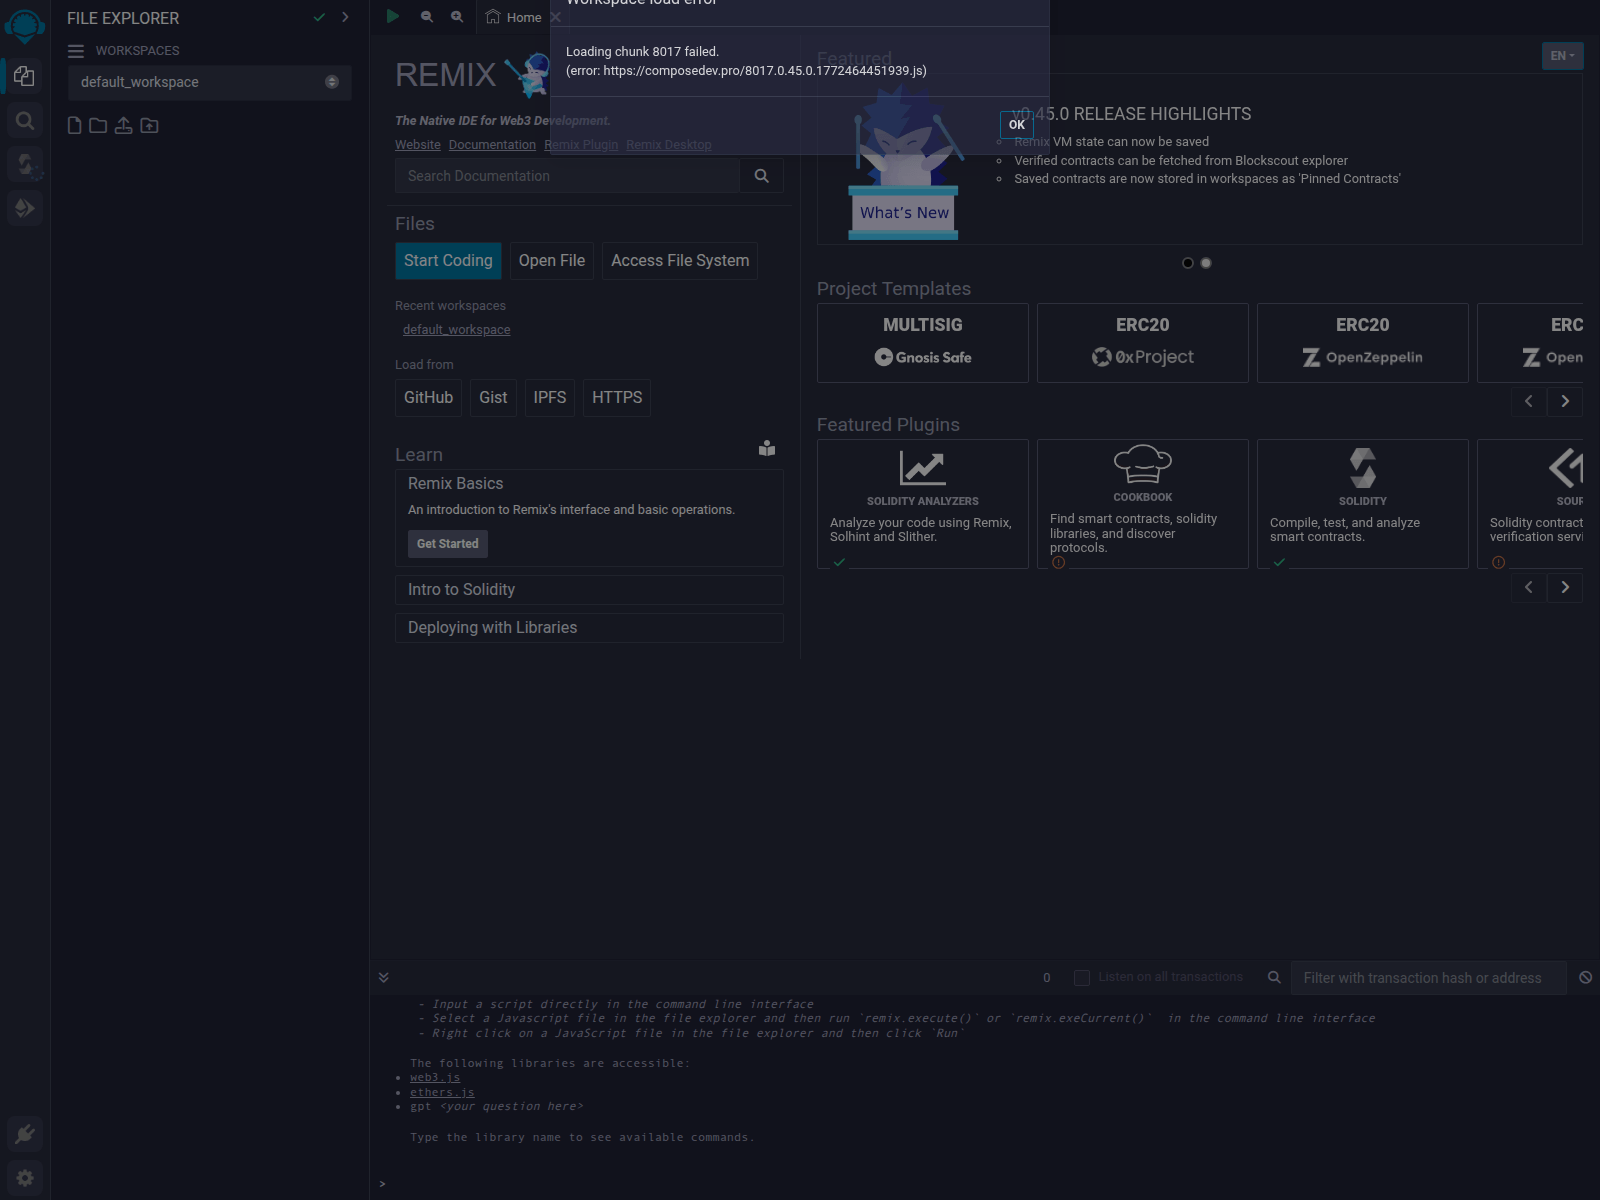Image resolution: width=1600 pixels, height=1200 pixels.
Task: Open the Solidity compiler sidebar icon
Action: [25, 164]
